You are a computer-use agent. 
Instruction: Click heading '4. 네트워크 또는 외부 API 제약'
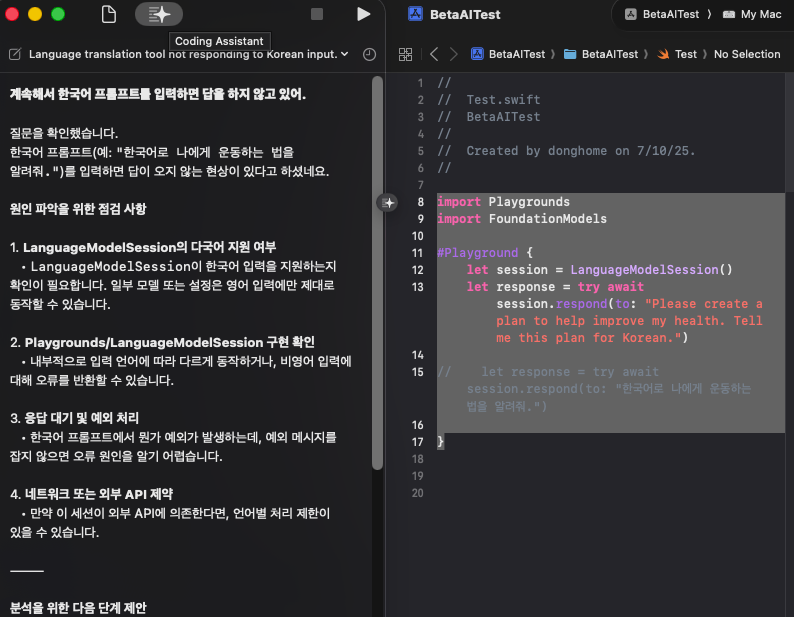click(x=91, y=494)
